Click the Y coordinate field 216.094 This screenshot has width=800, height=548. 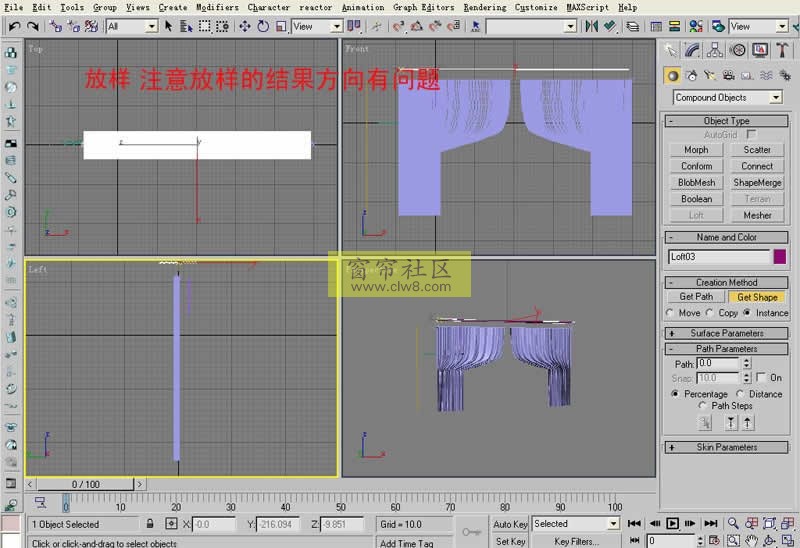[x=277, y=524]
